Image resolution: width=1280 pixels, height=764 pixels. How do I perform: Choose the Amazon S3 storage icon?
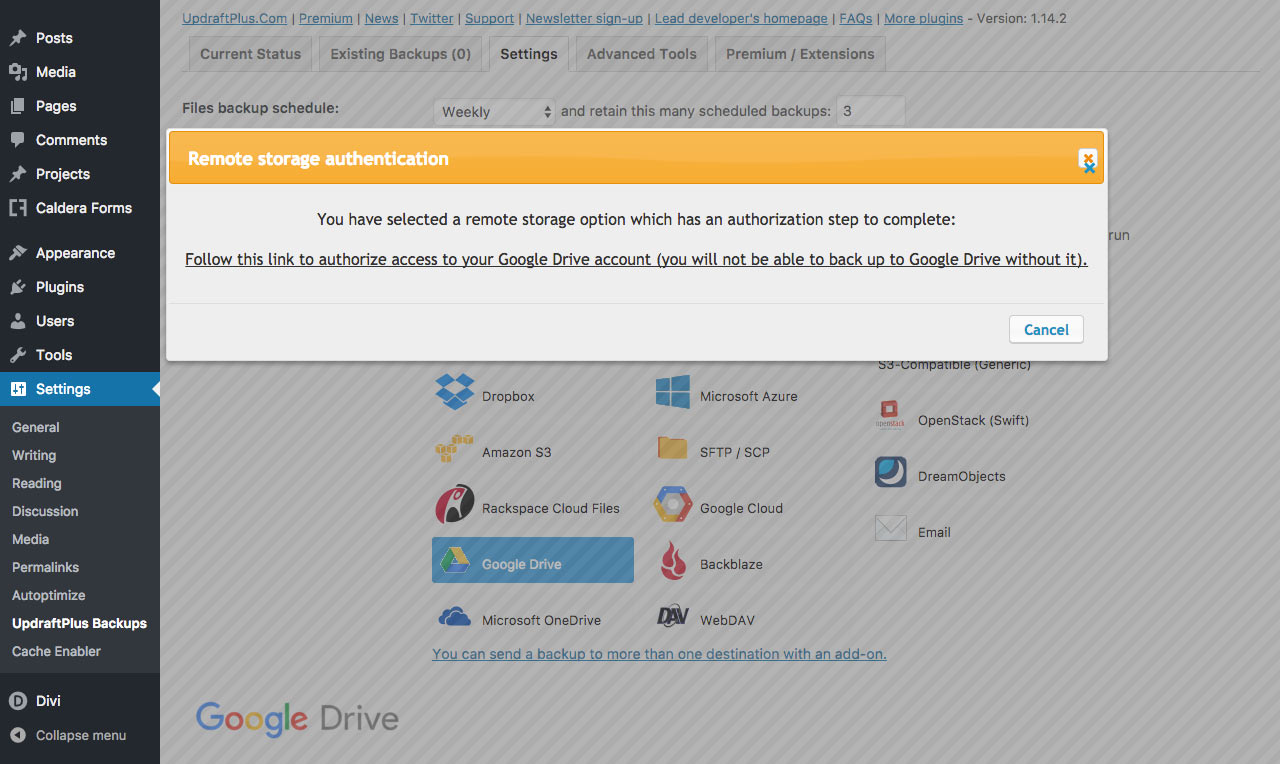tap(454, 448)
